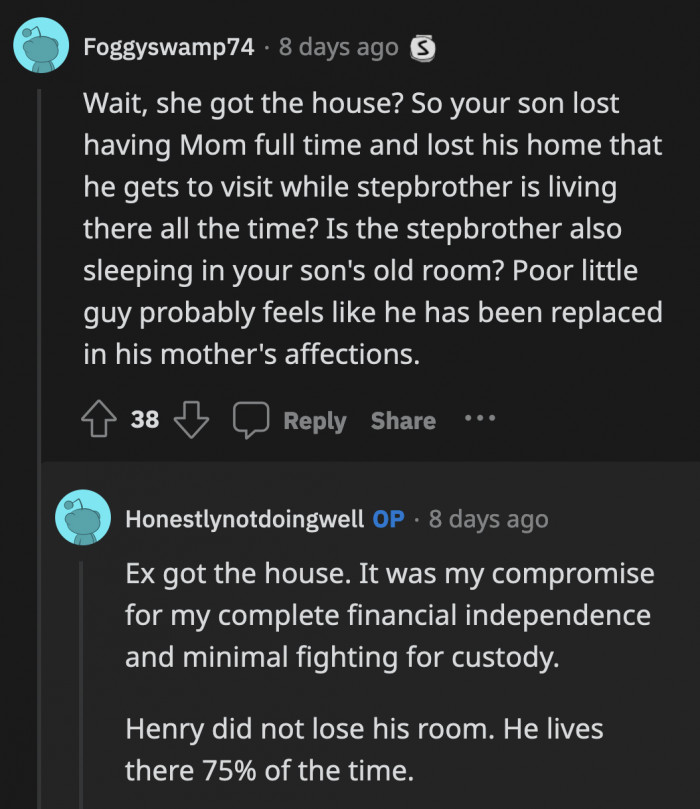
Task: Click the upvote arrow outline icon
Action: pos(97,420)
